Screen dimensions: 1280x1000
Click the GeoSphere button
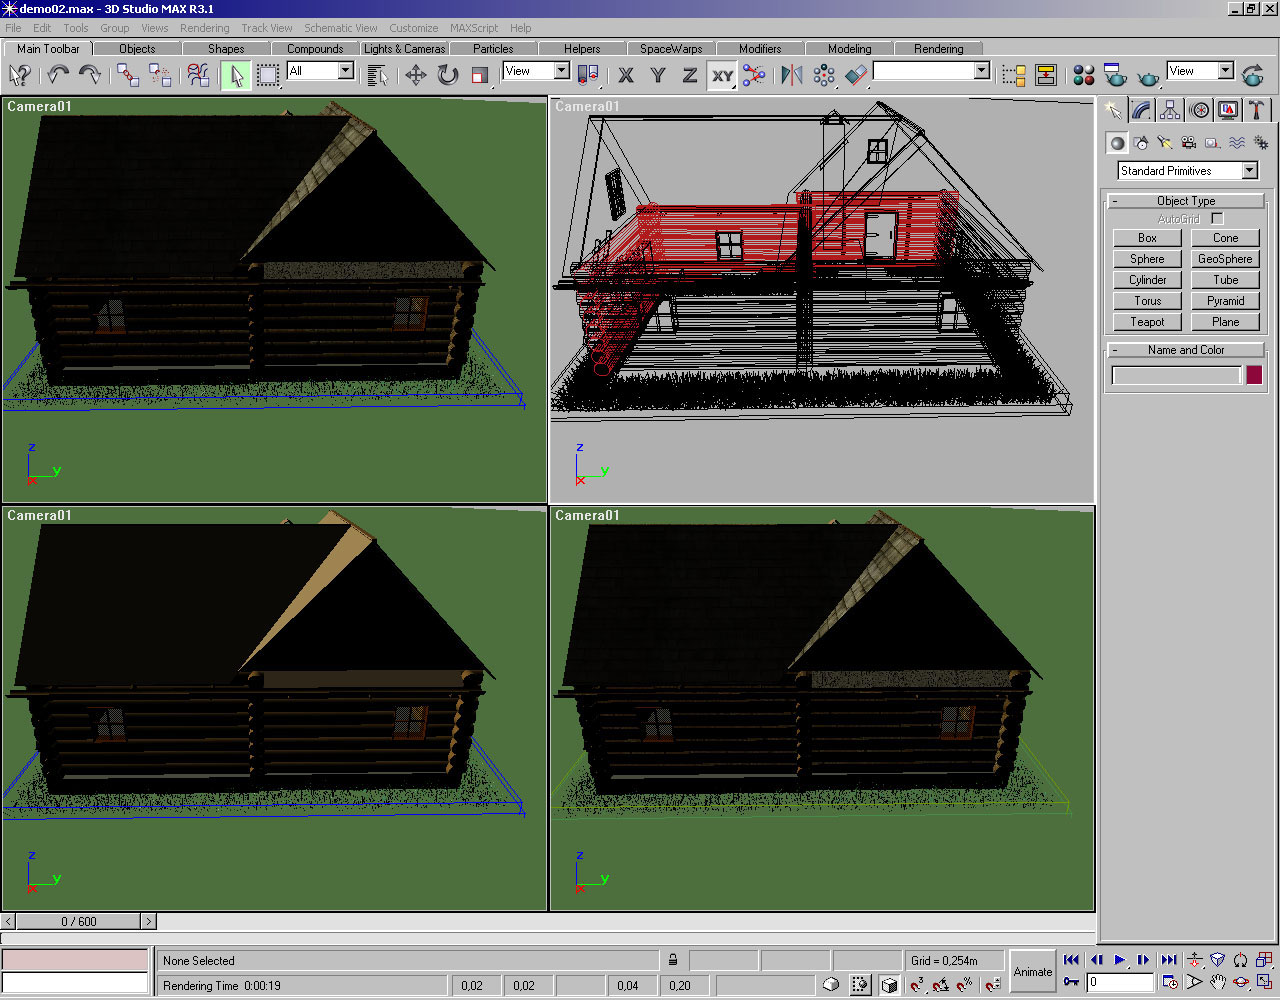click(1224, 259)
